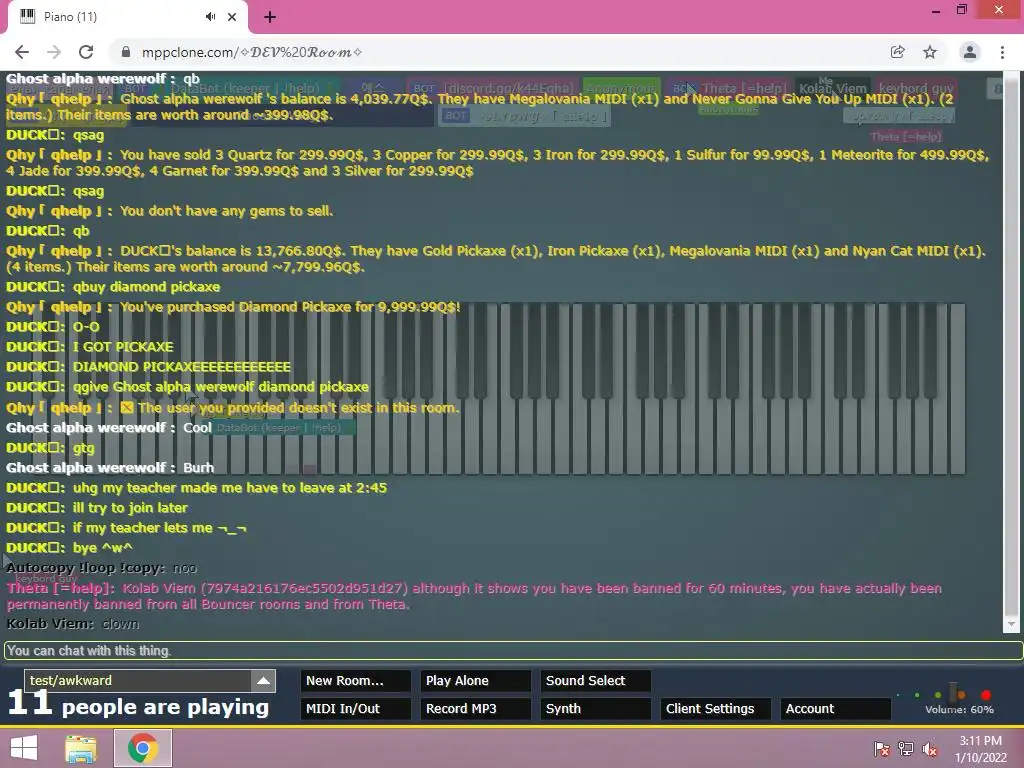
Task: Mute the Piano tab audio
Action: coord(210,17)
